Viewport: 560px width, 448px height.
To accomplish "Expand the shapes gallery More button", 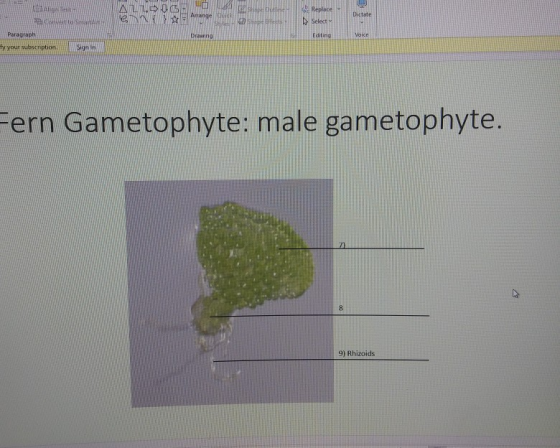I will pyautogui.click(x=184, y=19).
